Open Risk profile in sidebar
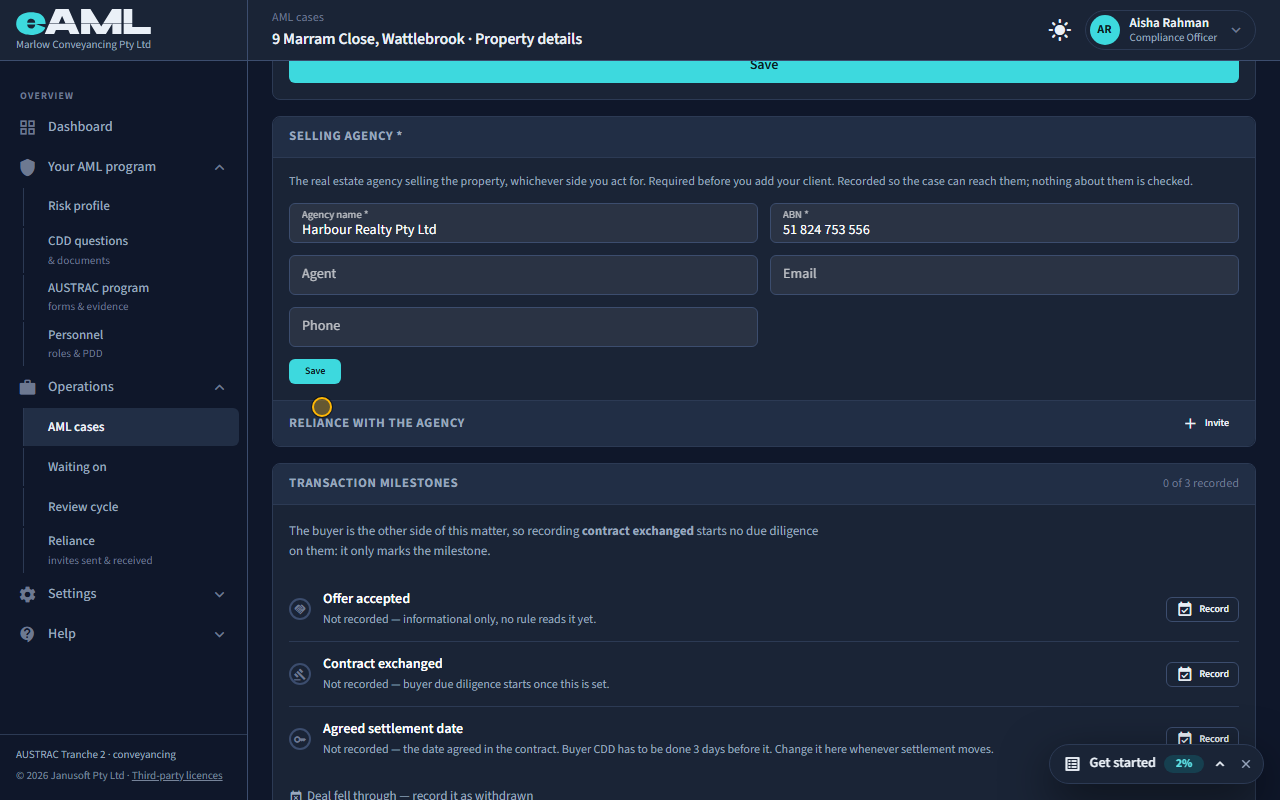The width and height of the screenshot is (1280, 800). point(131,206)
